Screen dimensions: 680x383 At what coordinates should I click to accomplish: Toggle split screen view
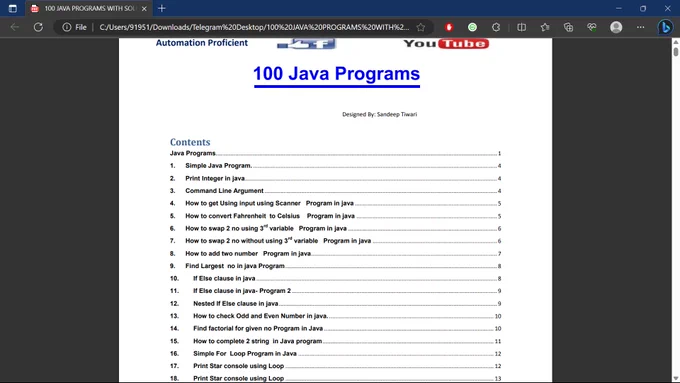(x=521, y=27)
